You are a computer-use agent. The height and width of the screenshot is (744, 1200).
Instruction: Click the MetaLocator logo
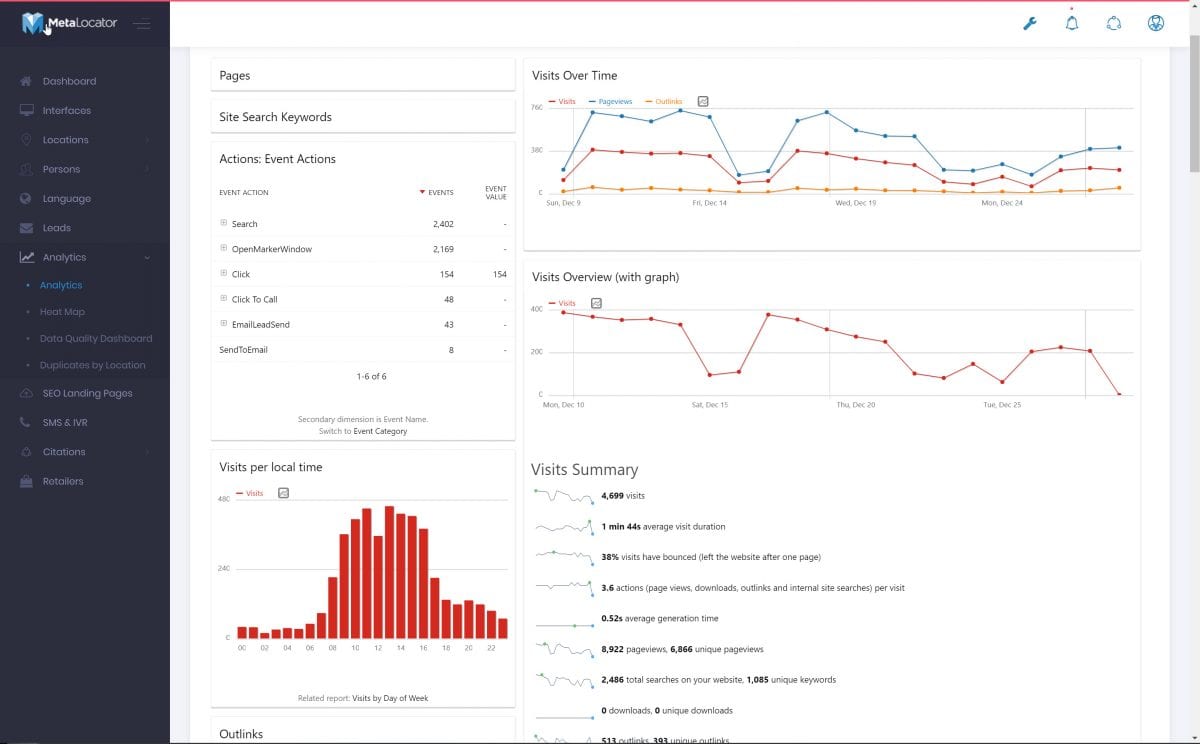click(69, 23)
